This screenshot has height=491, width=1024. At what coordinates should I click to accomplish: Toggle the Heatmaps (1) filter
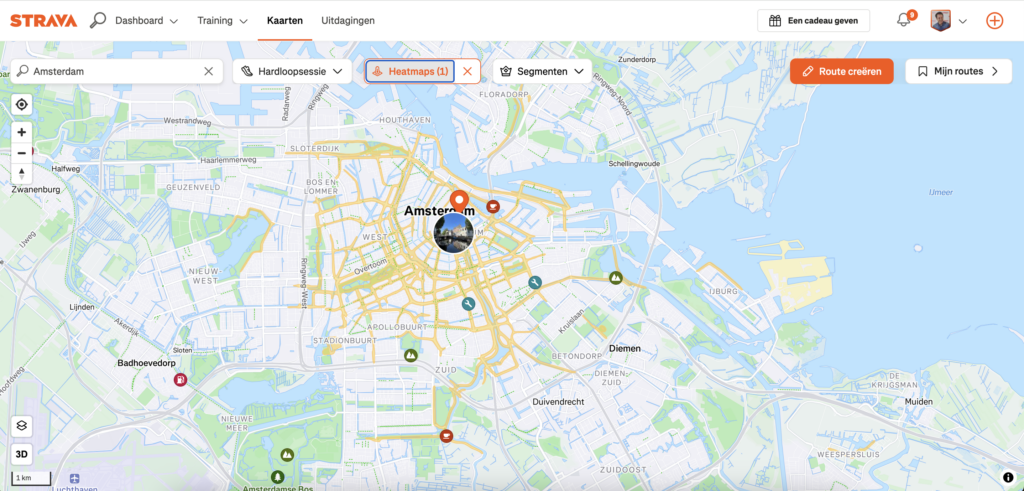(x=410, y=71)
